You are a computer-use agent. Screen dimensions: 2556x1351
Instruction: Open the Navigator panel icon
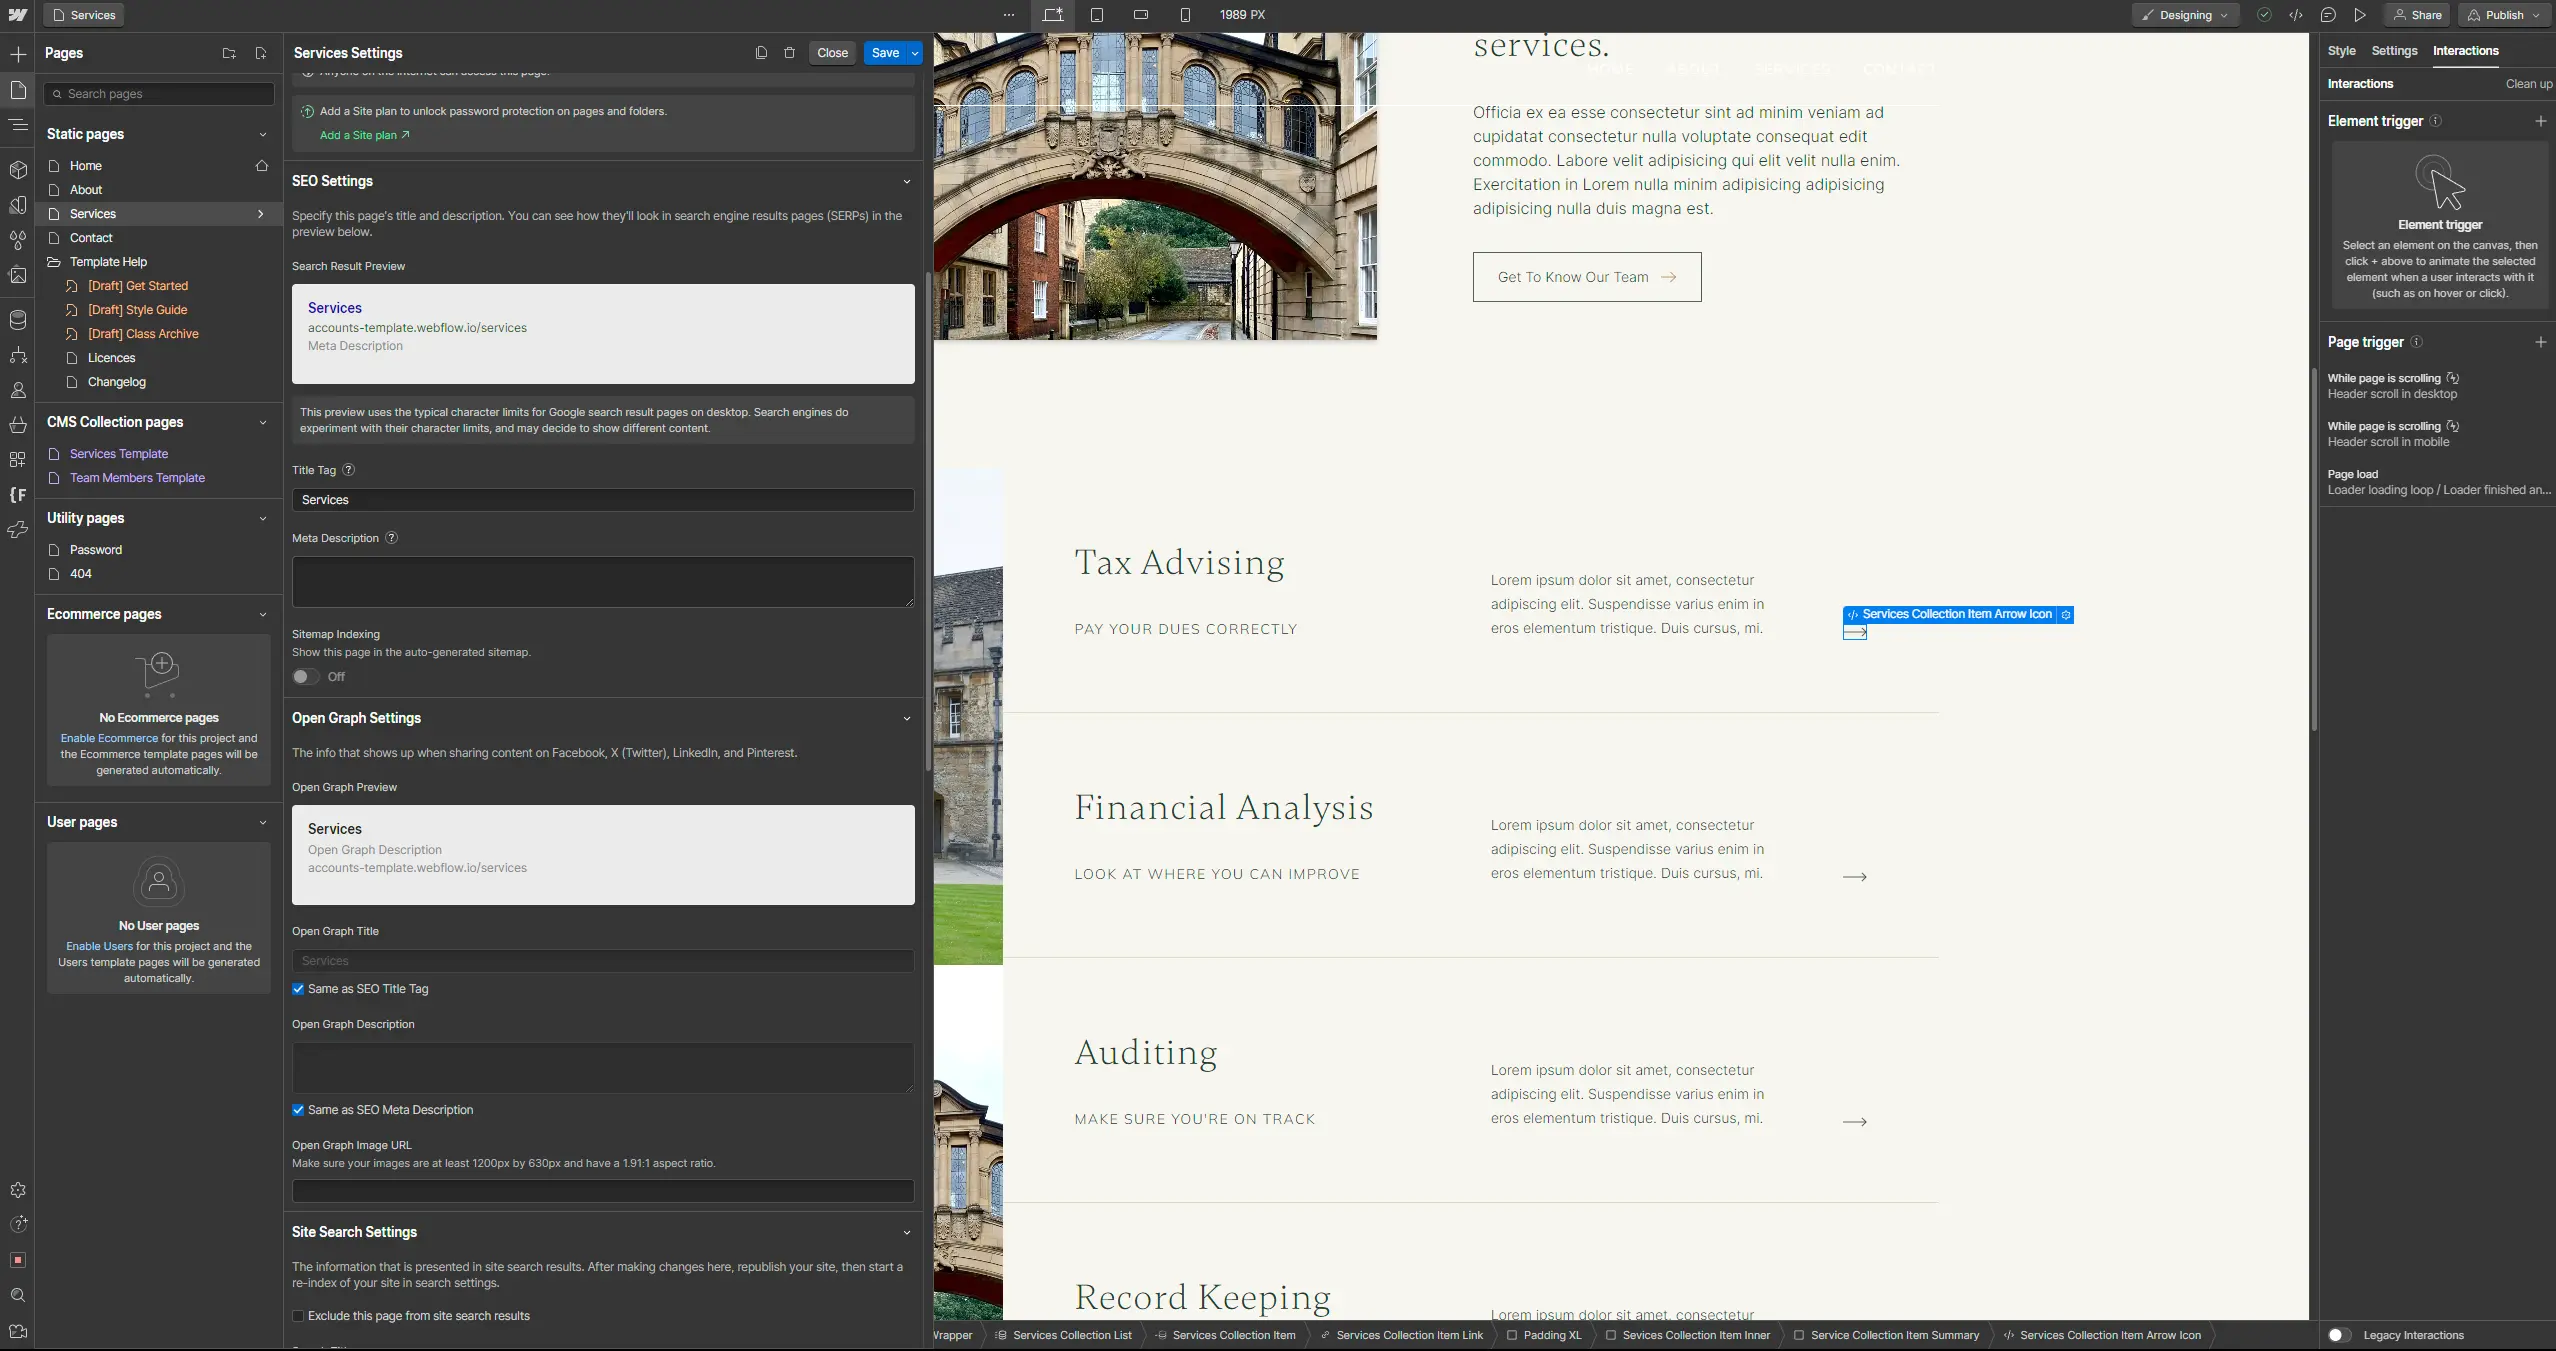click(x=18, y=125)
